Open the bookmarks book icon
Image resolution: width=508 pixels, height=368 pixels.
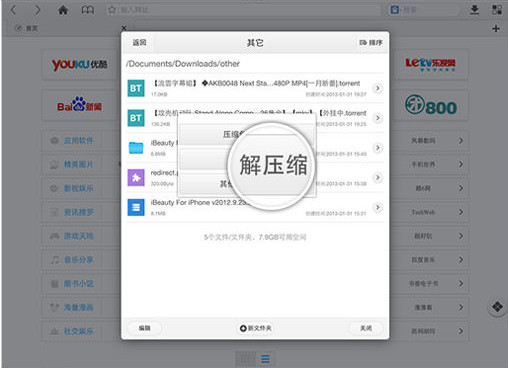[x=88, y=10]
